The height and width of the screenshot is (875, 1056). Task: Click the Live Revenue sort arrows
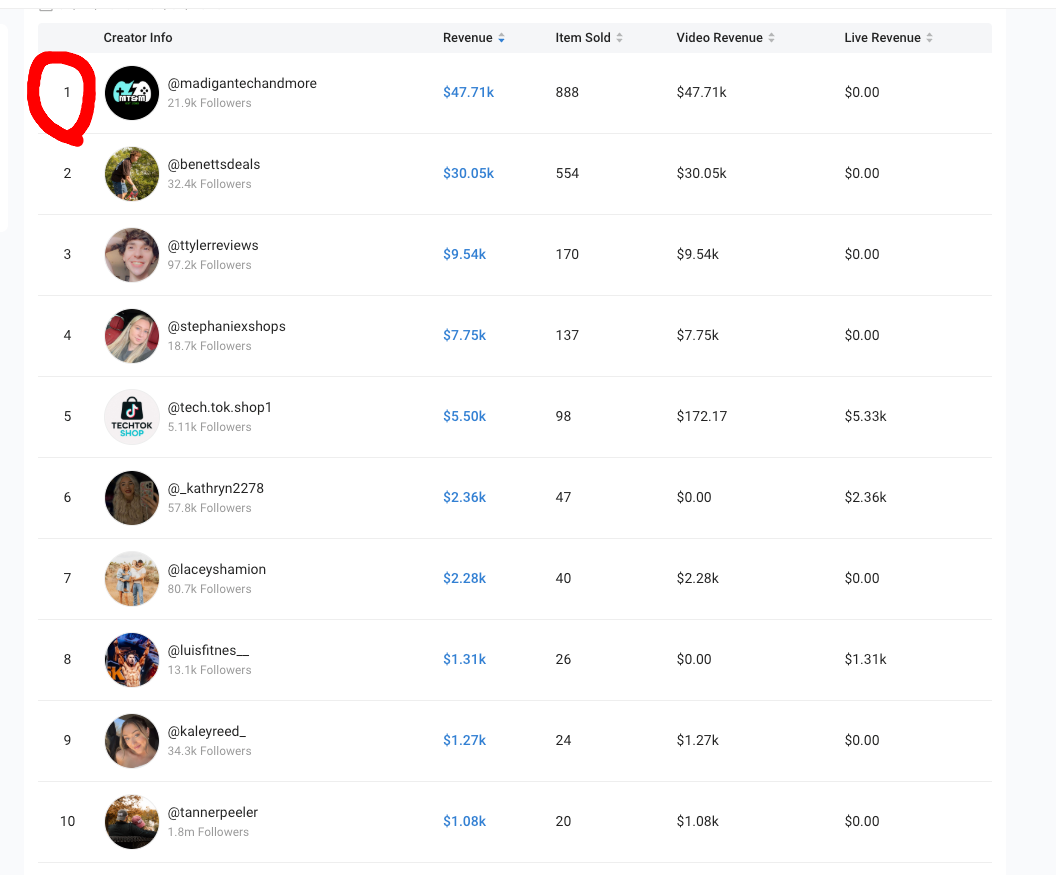click(x=929, y=38)
